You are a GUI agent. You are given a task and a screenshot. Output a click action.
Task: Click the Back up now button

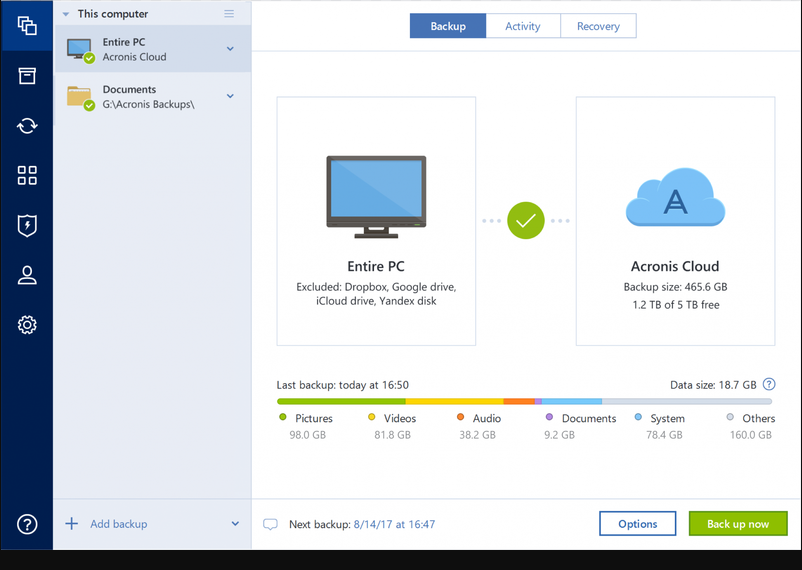[x=738, y=523]
